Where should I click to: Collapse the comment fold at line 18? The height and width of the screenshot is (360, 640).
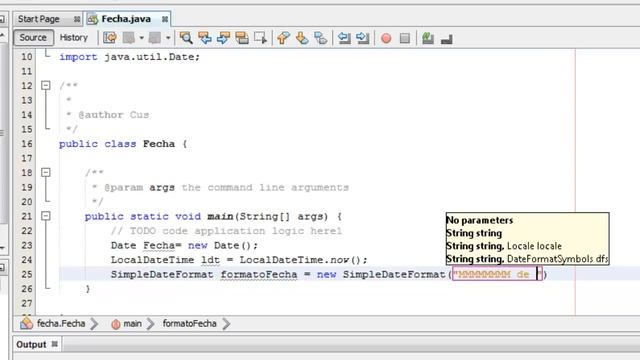click(x=46, y=173)
